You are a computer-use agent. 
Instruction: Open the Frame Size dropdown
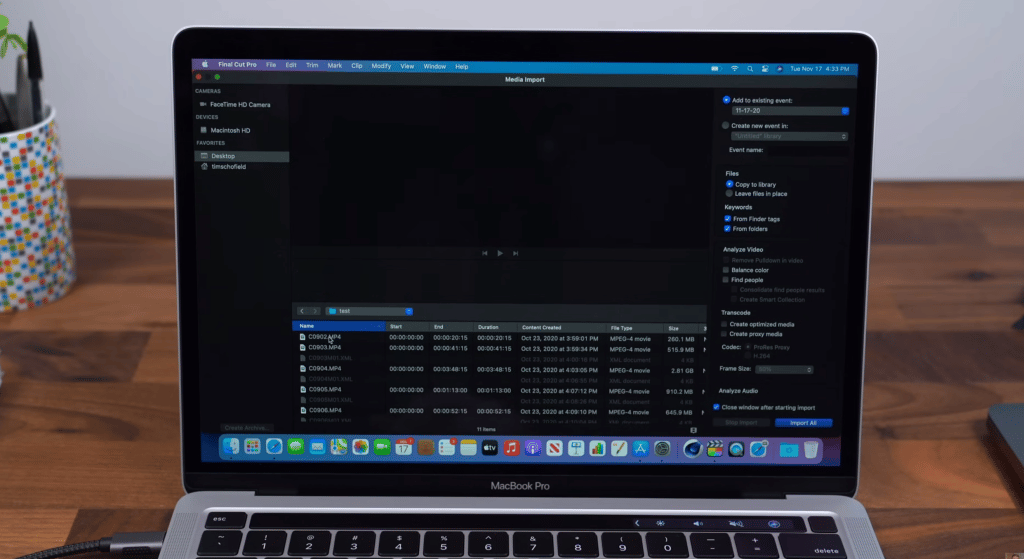(x=784, y=370)
